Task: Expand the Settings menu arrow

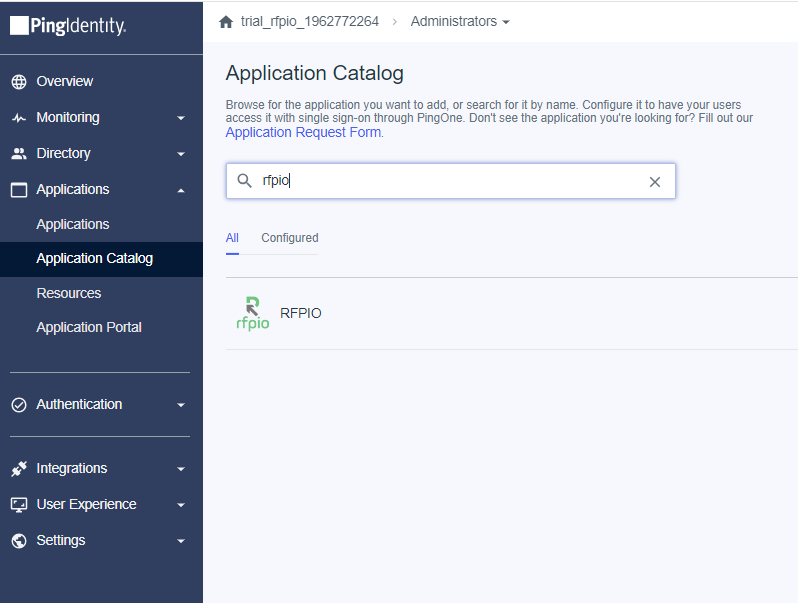Action: (x=181, y=541)
